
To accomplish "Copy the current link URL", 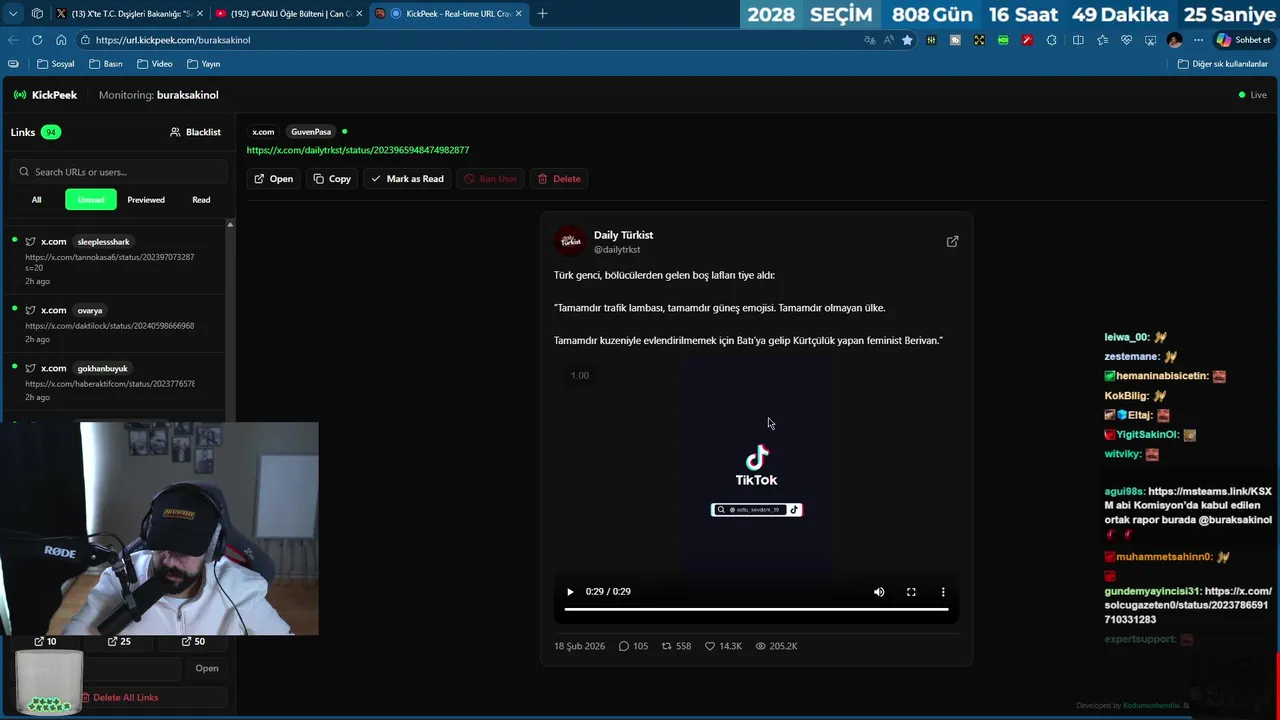I will click(x=332, y=179).
